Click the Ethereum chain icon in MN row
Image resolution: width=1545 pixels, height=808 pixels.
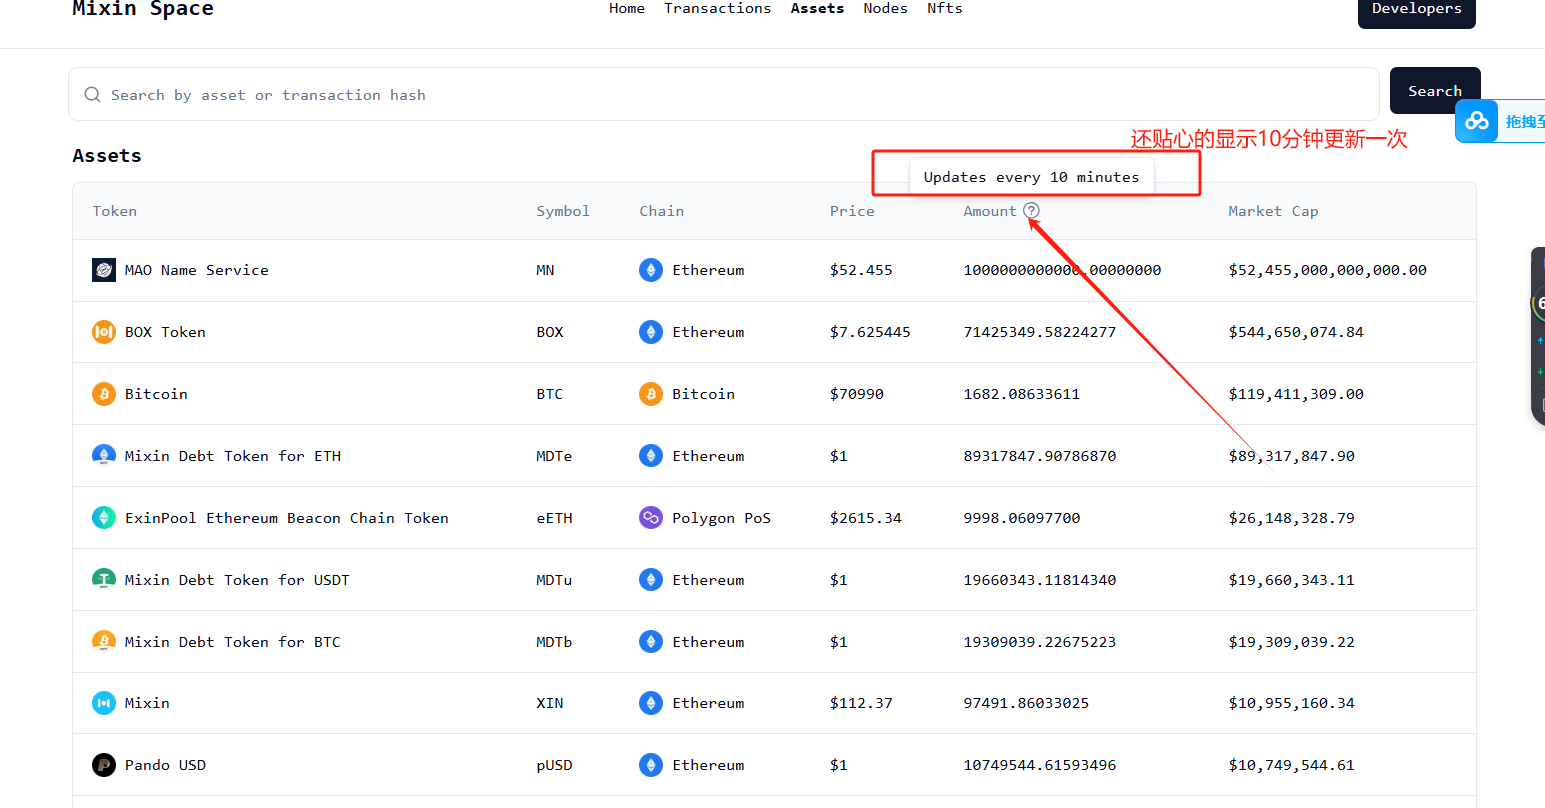tap(651, 270)
